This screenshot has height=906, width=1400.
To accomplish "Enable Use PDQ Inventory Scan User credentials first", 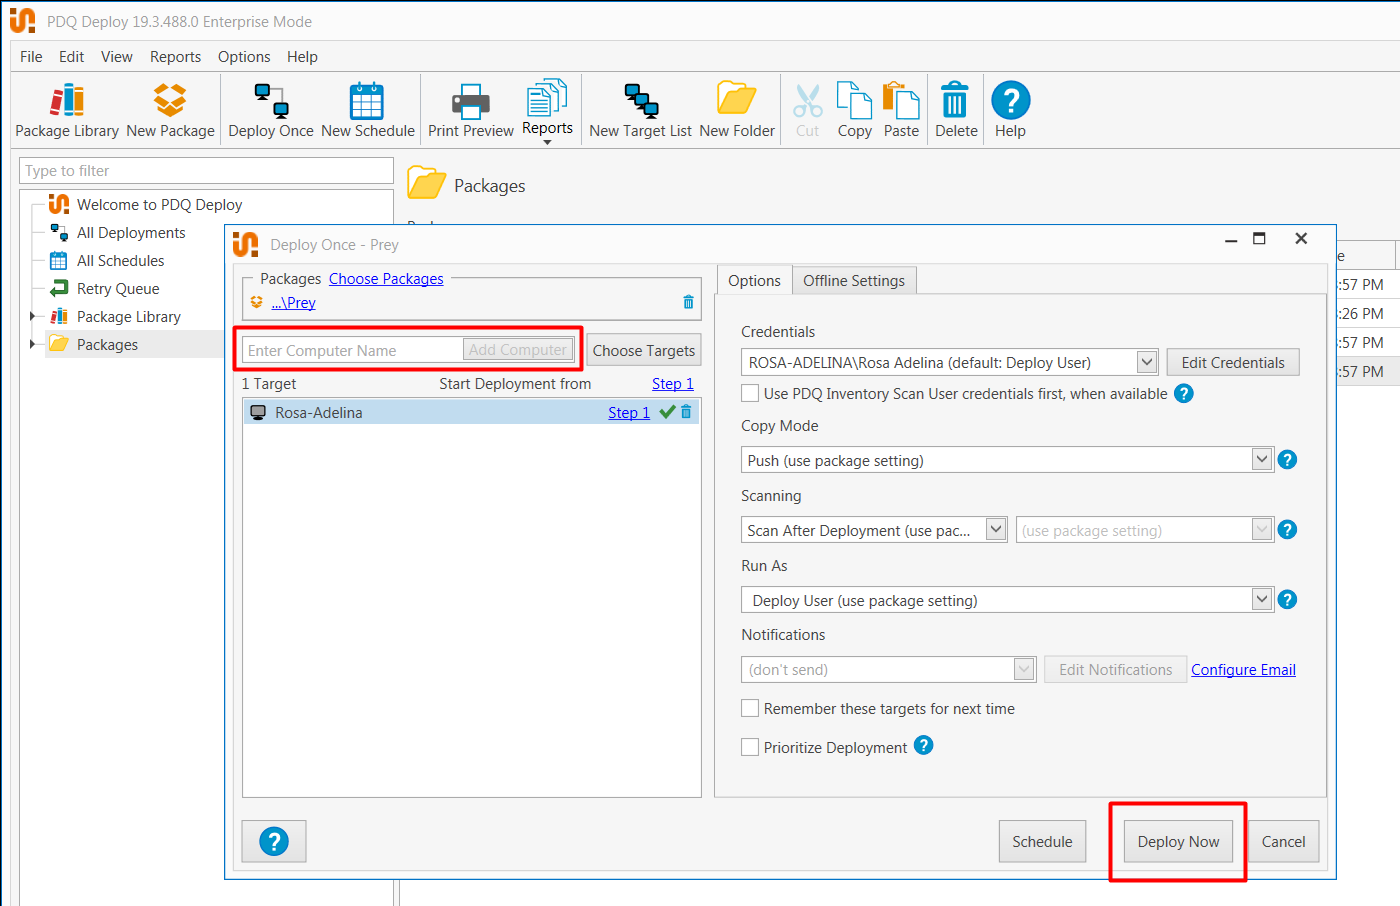I will pos(750,393).
